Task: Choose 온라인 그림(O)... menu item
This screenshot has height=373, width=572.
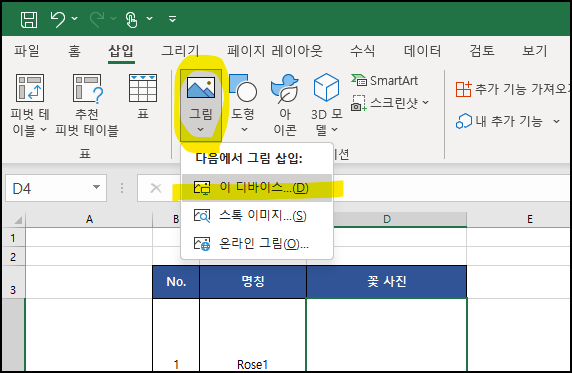Action: click(257, 243)
